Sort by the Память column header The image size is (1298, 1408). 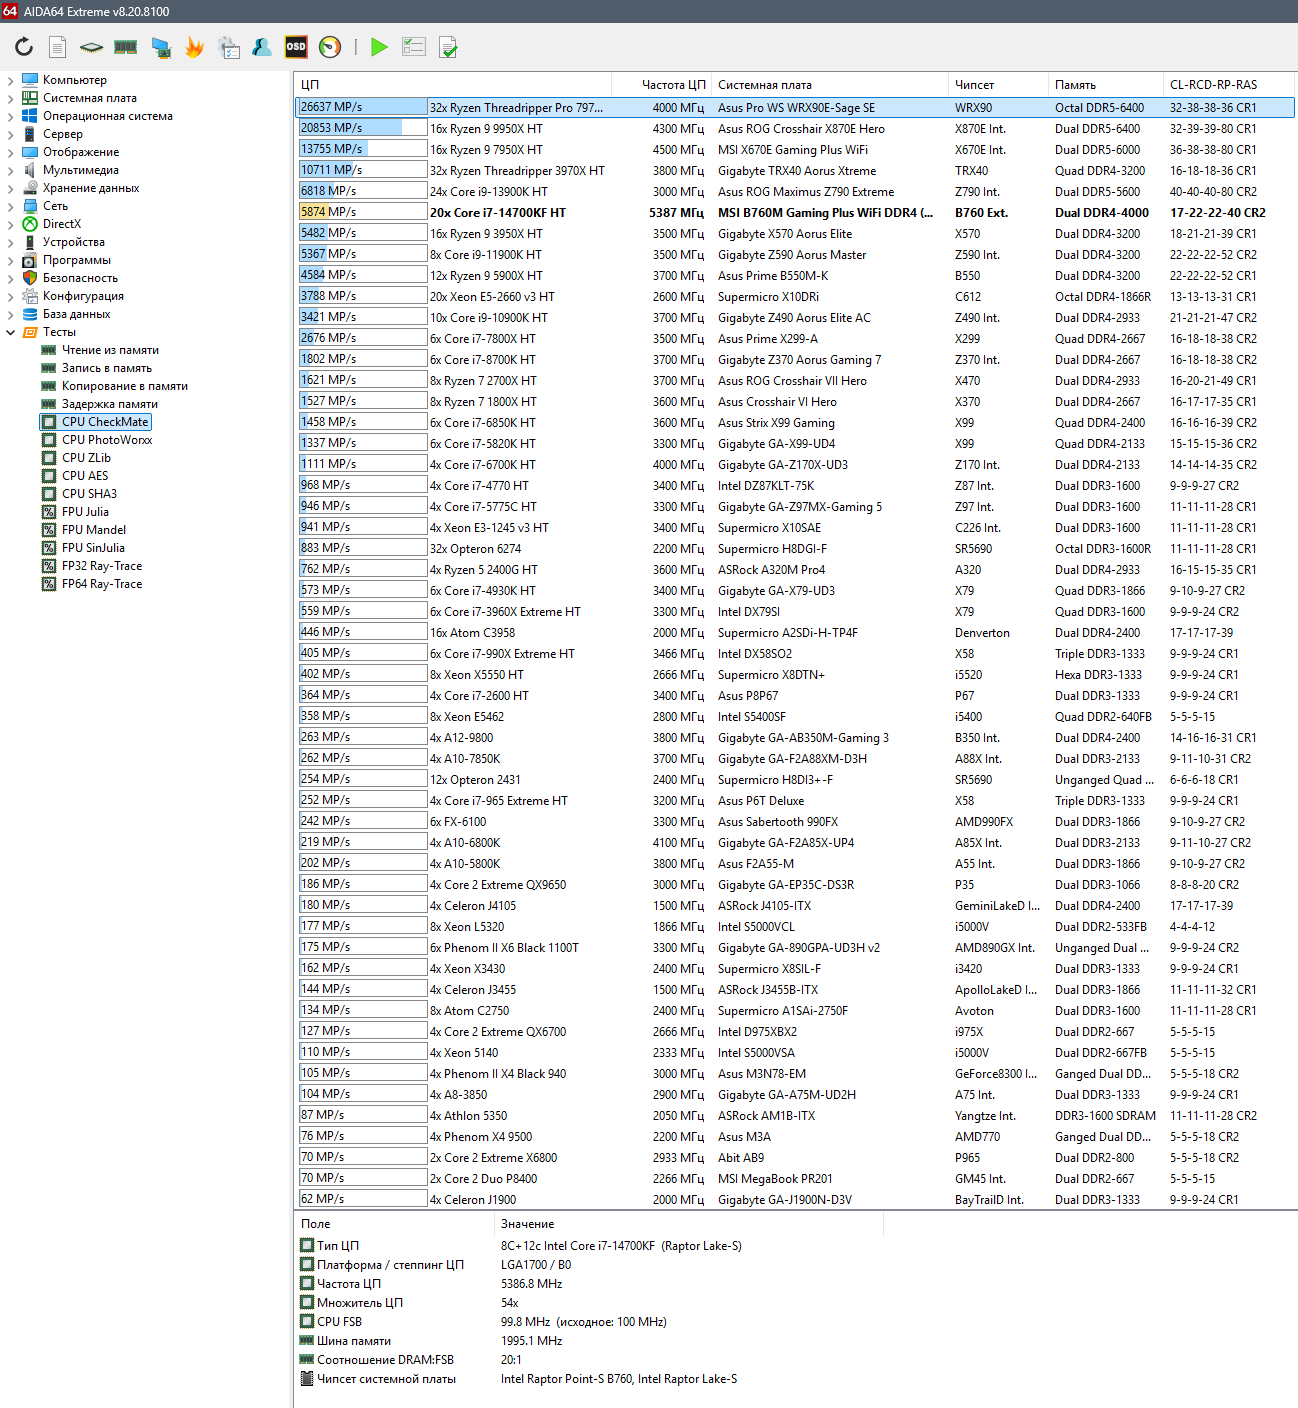tap(1105, 85)
